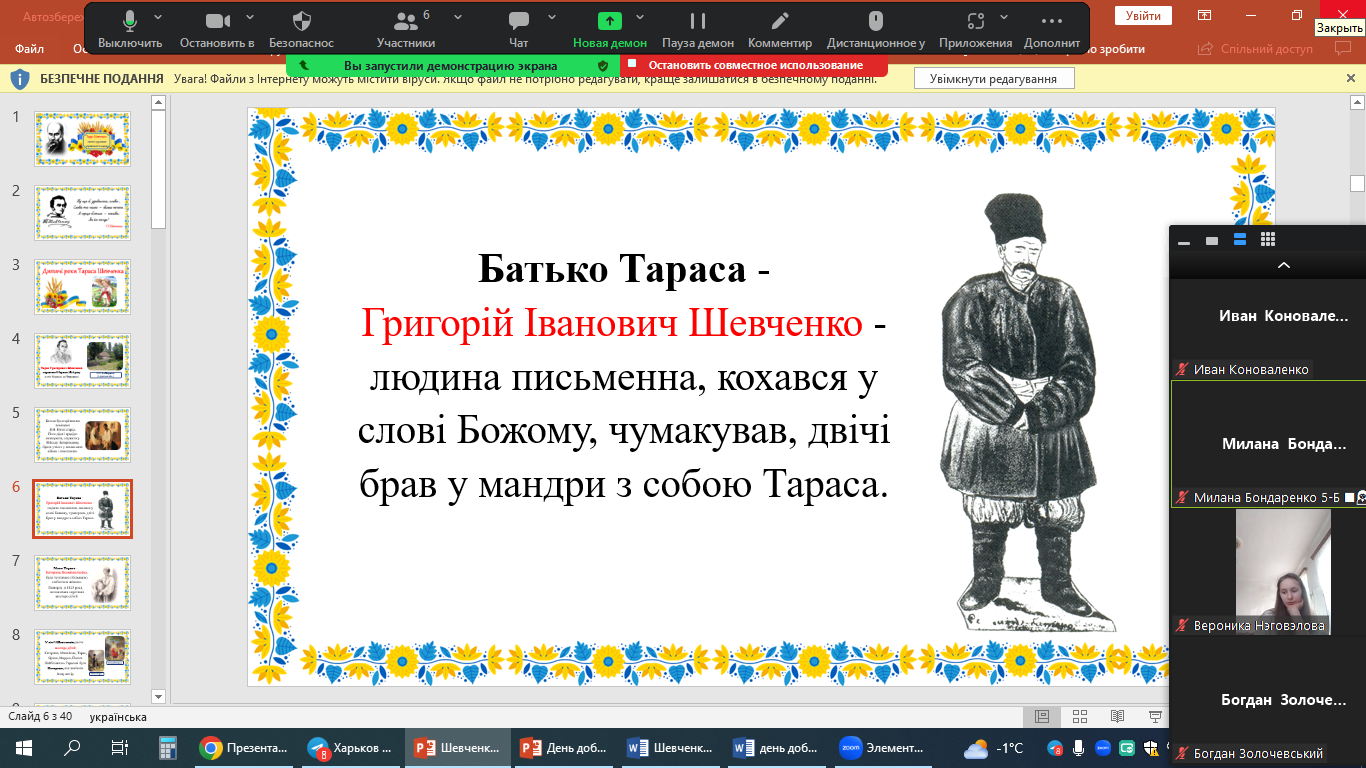Switch to Normal view in status bar
Image resolution: width=1366 pixels, height=768 pixels.
(x=1041, y=716)
